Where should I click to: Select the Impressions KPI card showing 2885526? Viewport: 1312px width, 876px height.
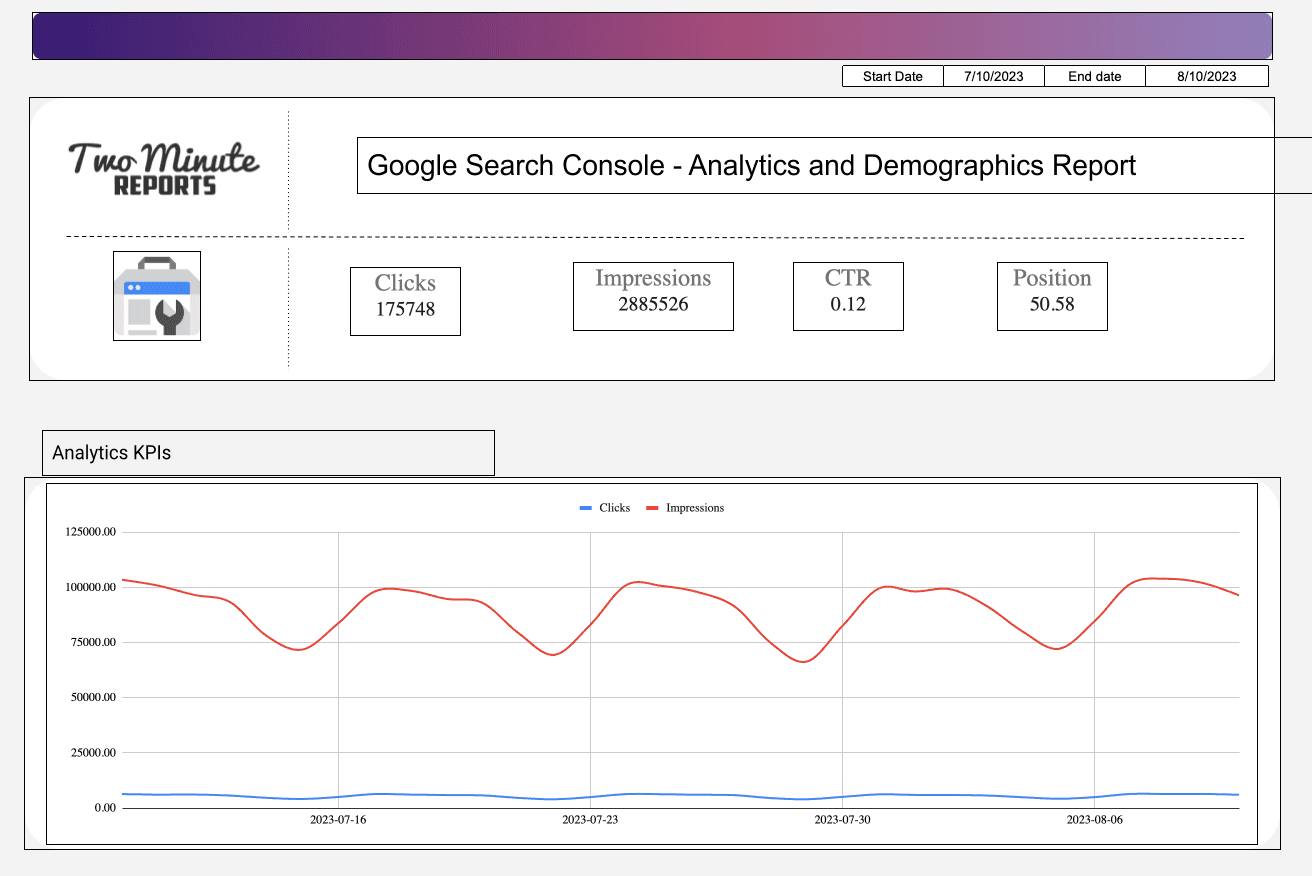pos(653,295)
